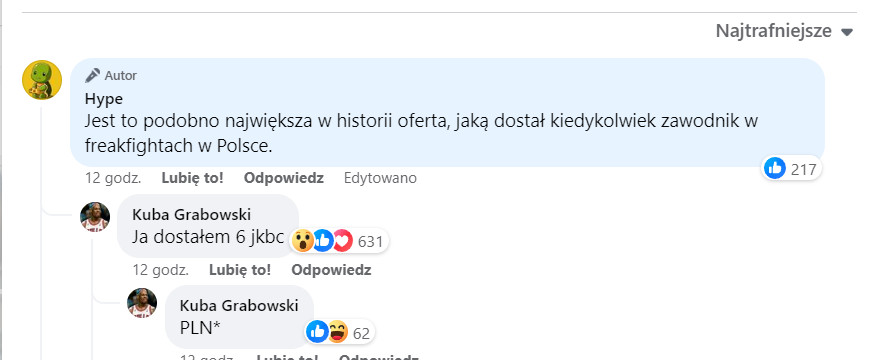Click the haha emoji reaction on PLN* reply
This screenshot has width=875, height=360.
pyautogui.click(x=337, y=332)
